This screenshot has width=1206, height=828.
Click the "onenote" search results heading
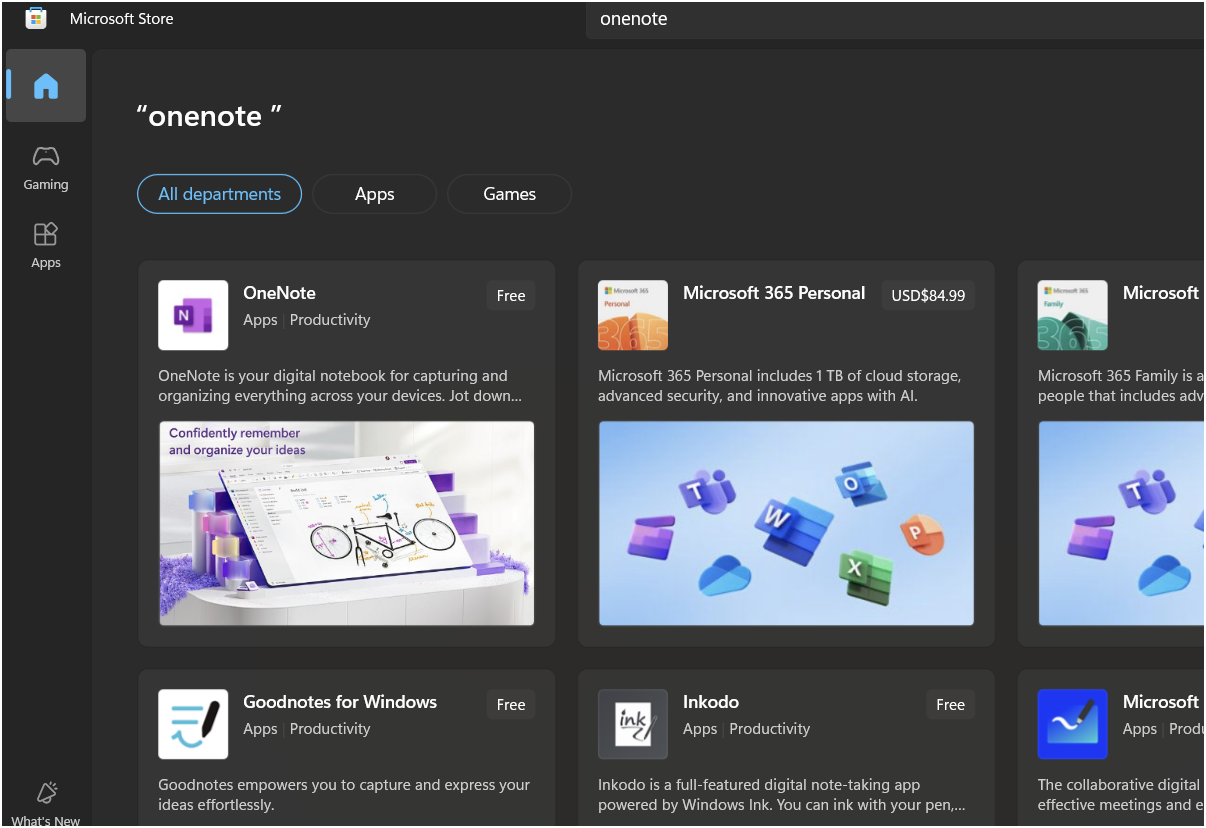click(209, 116)
